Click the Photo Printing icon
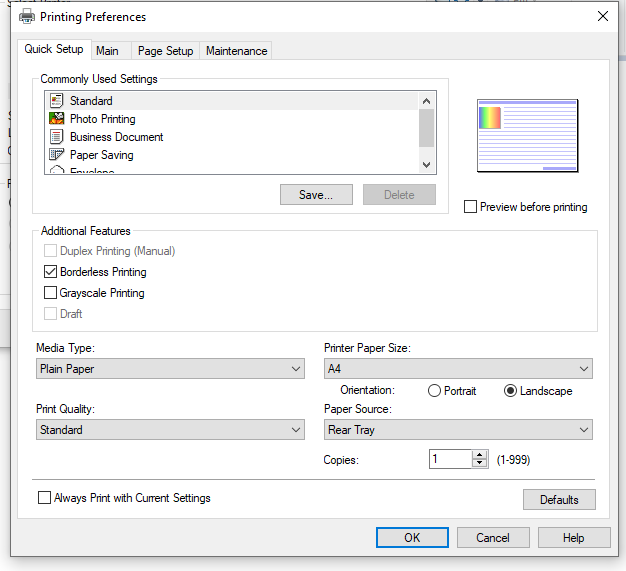 click(57, 119)
